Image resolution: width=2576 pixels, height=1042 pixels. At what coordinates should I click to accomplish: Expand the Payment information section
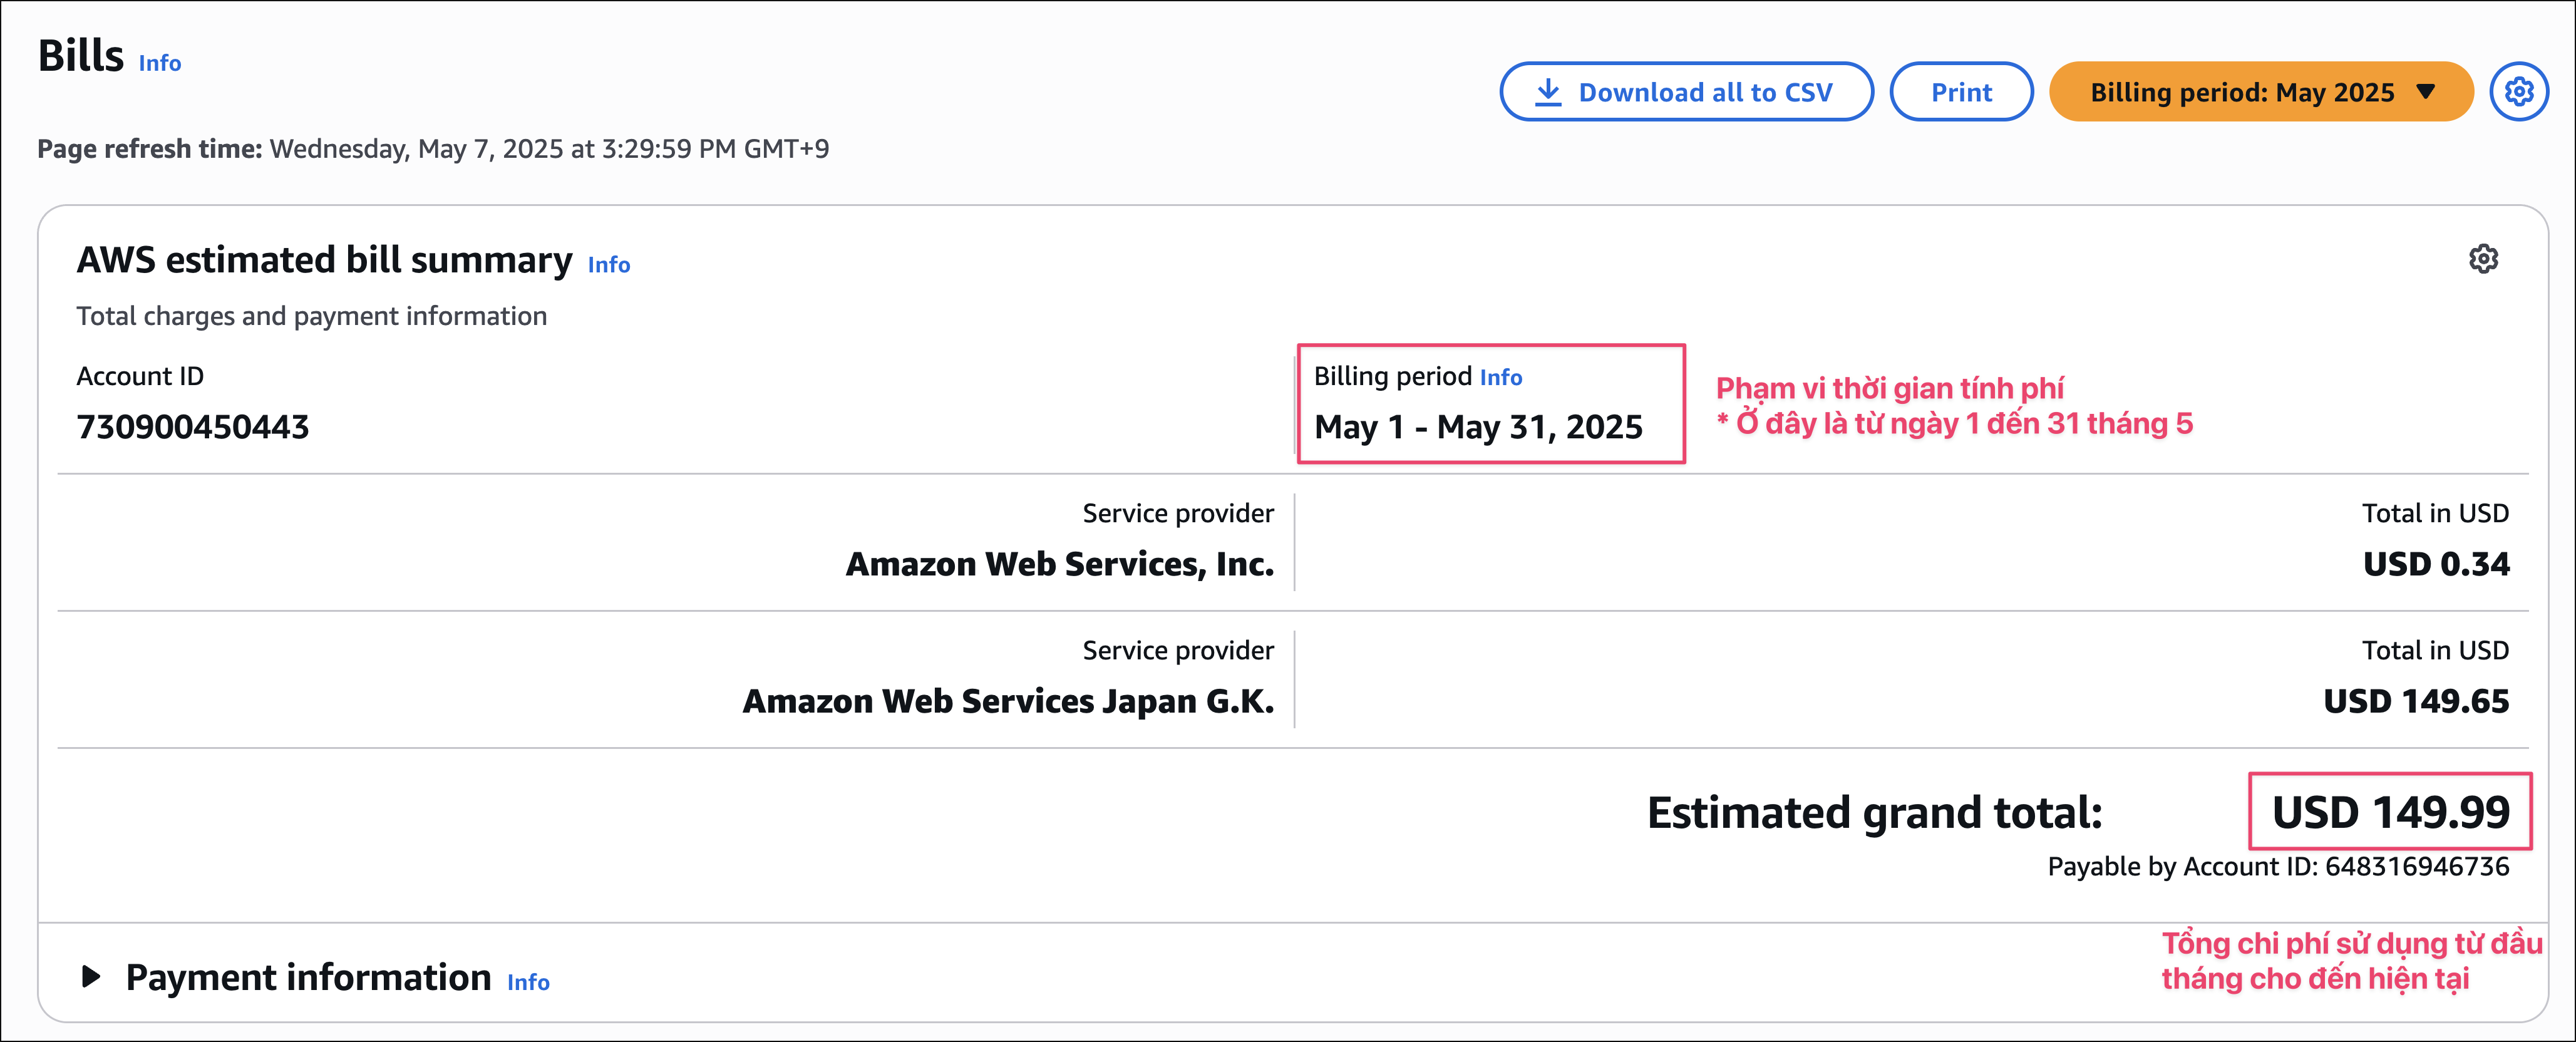[91, 977]
